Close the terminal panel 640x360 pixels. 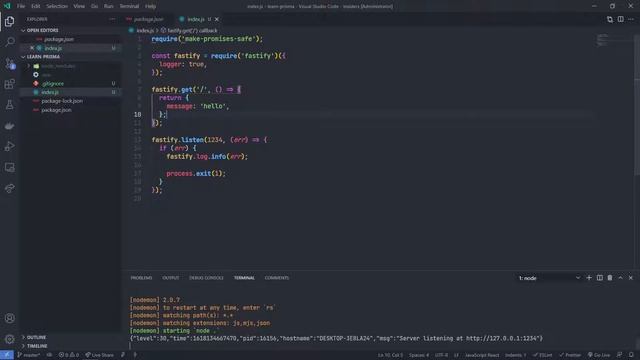631,278
